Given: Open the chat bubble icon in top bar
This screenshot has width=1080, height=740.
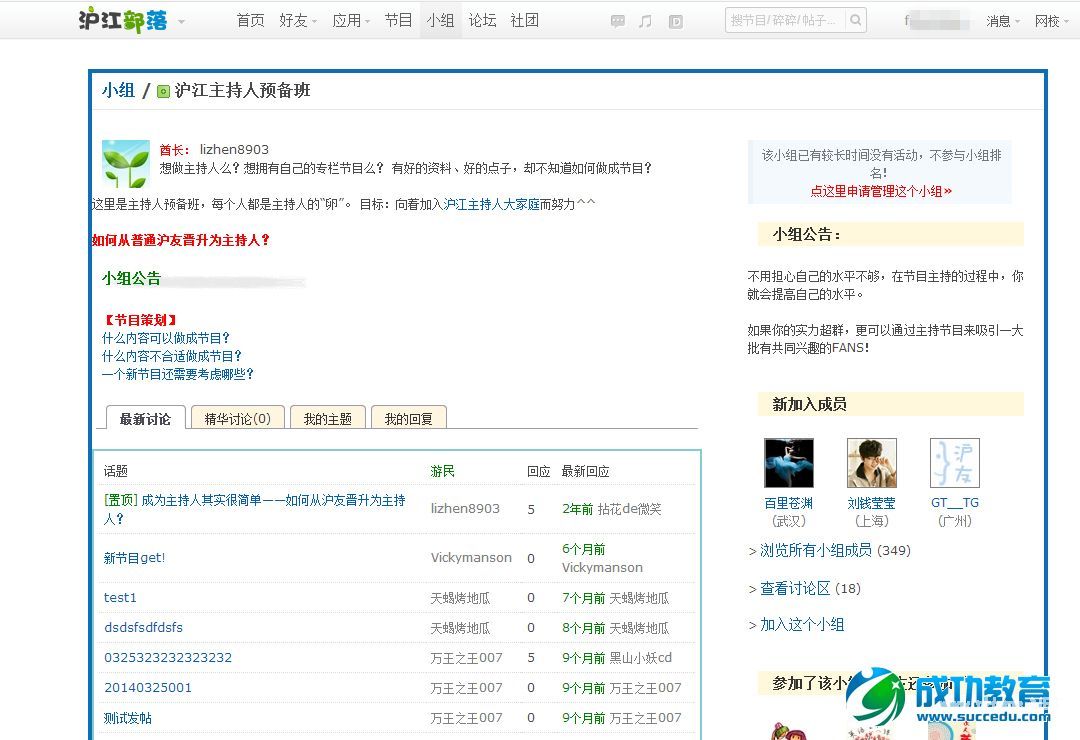Looking at the screenshot, I should (x=618, y=21).
